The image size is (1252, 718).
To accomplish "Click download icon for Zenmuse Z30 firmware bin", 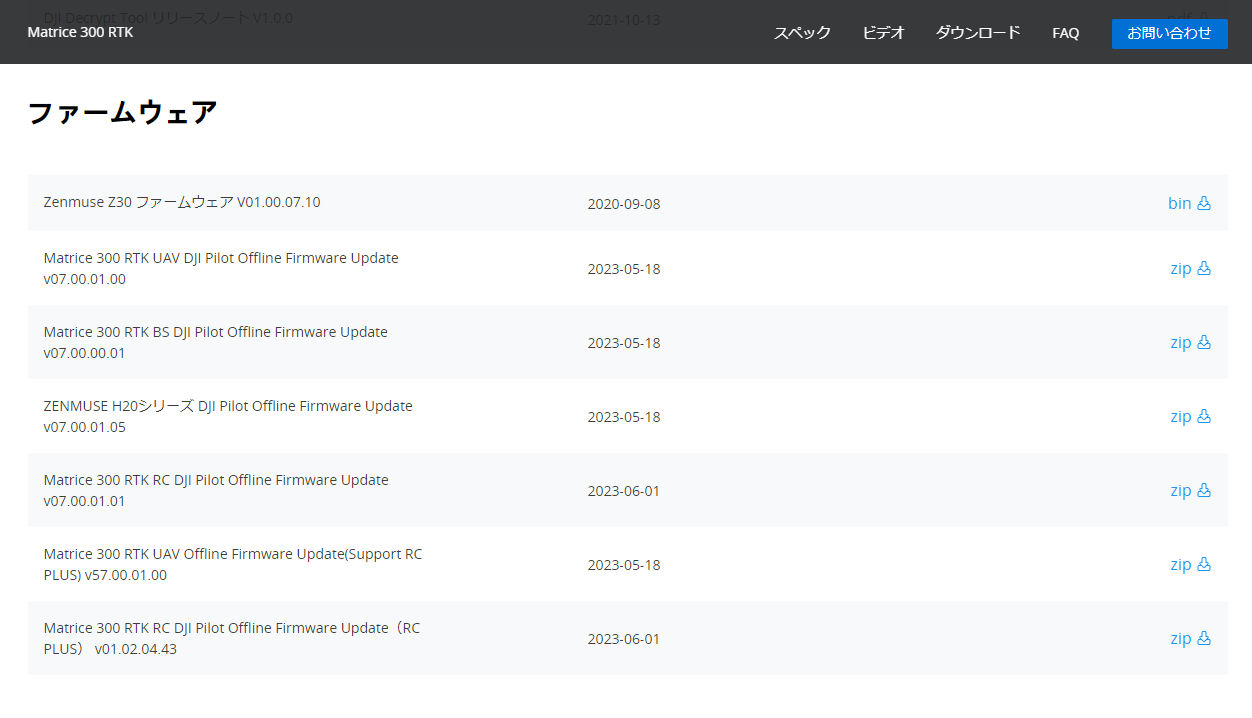I will pos(1204,203).
